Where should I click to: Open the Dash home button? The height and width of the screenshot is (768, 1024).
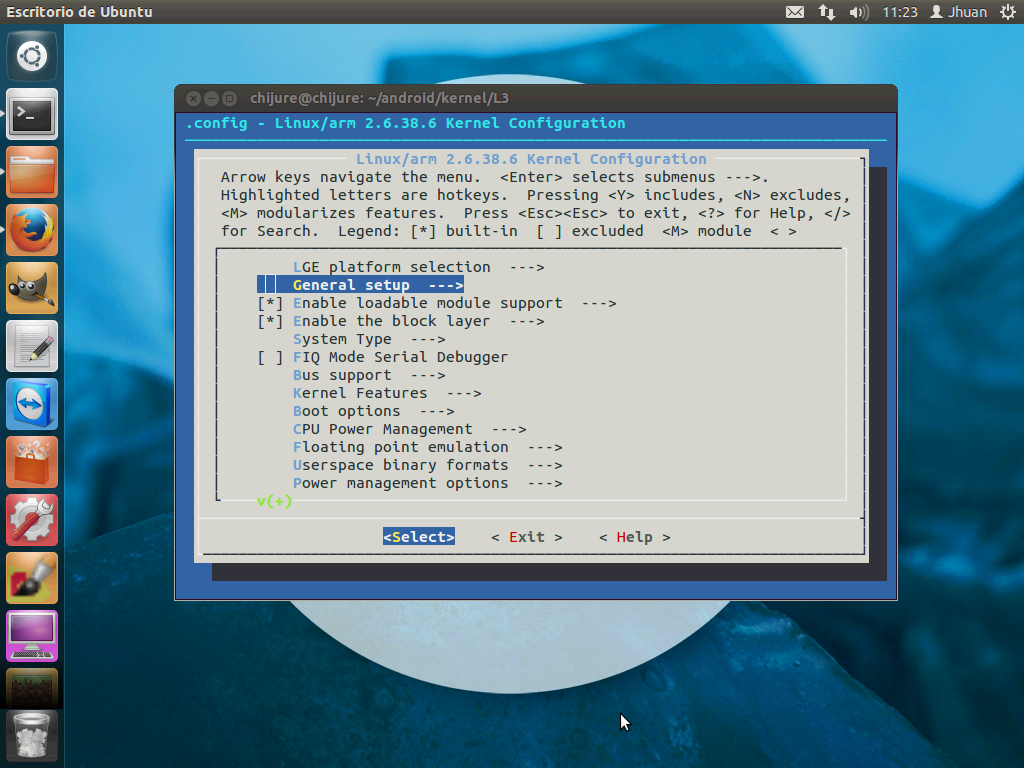click(x=31, y=55)
